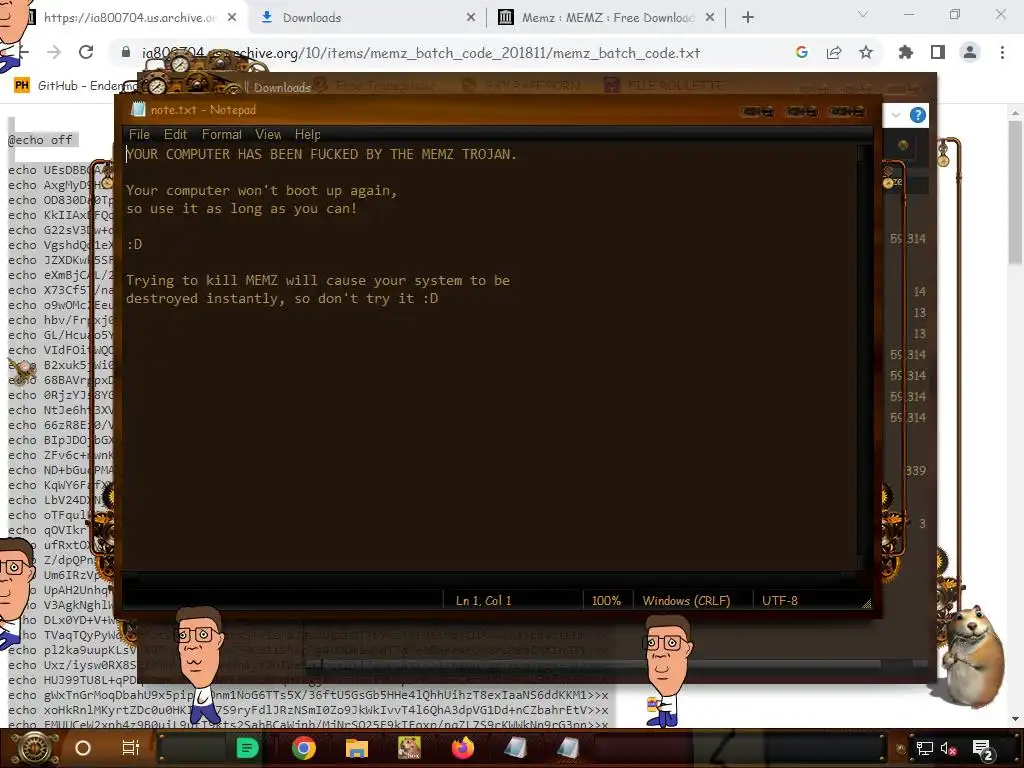Click the UTF-8 encoding status entry

point(780,601)
